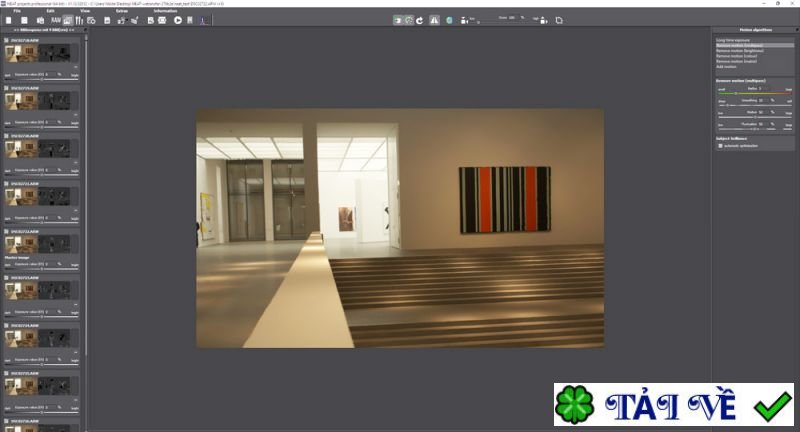This screenshot has width=800, height=432.
Task: Select the first image's colour thumbnail
Action: (x=21, y=53)
